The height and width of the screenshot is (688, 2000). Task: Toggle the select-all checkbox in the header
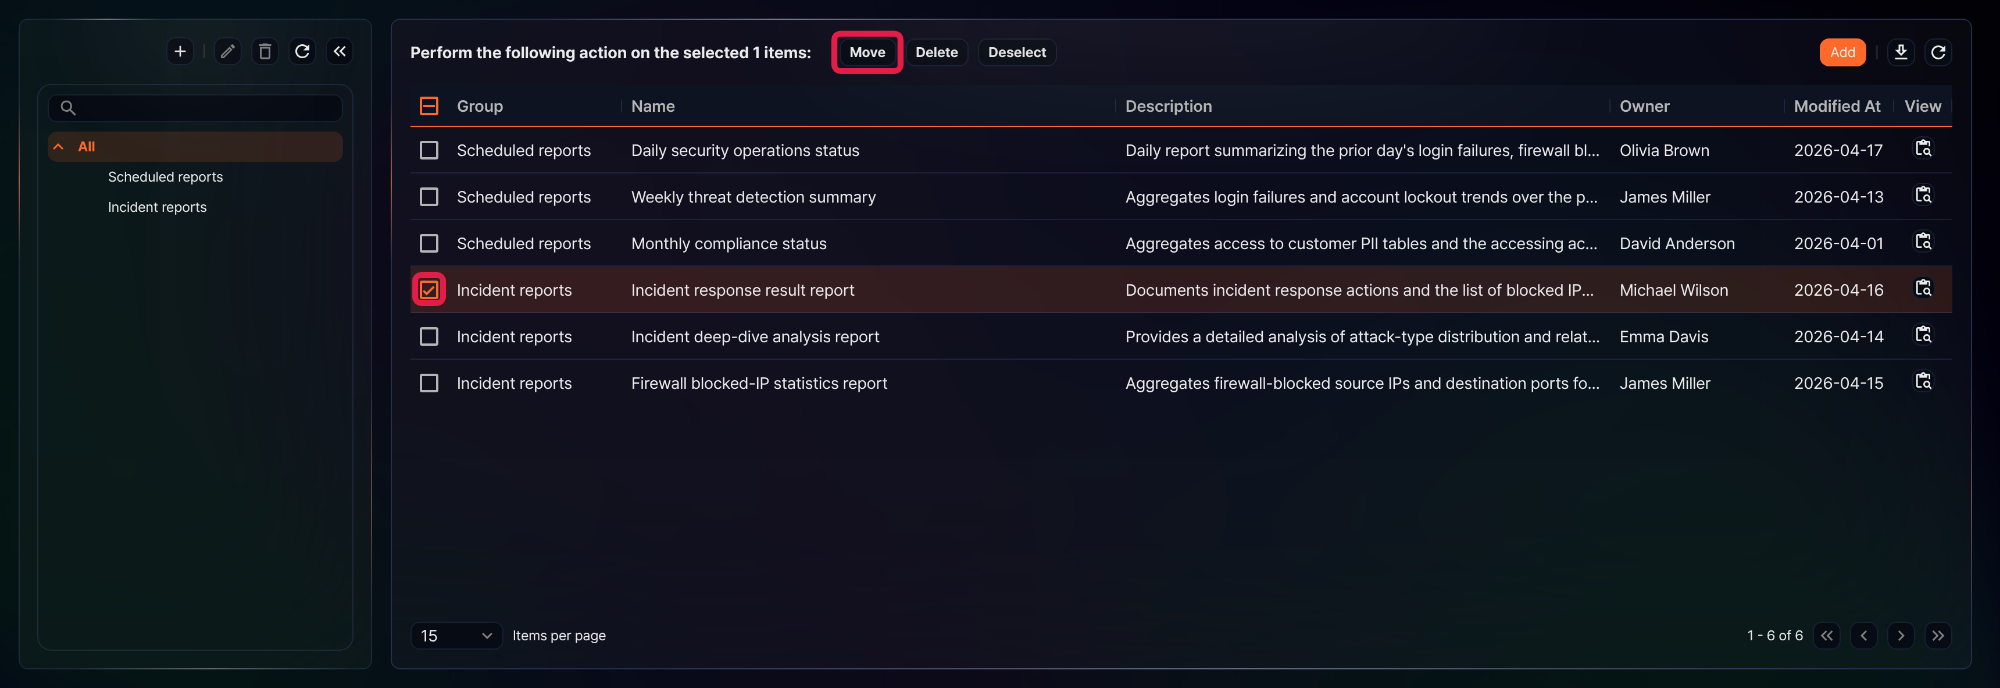429,106
